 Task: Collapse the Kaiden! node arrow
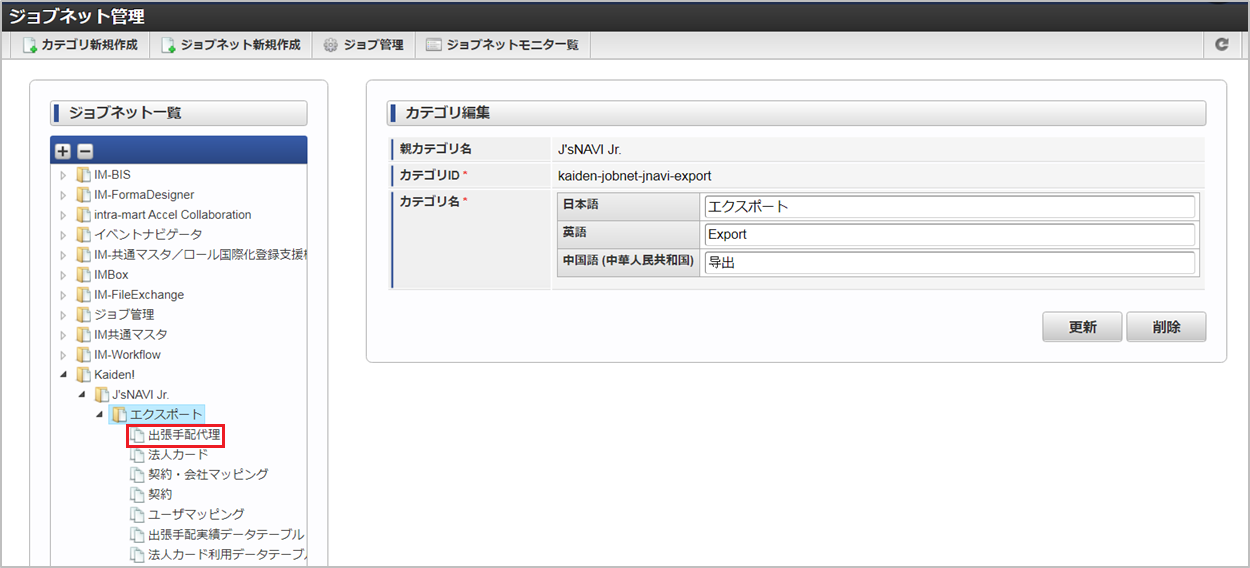64,375
